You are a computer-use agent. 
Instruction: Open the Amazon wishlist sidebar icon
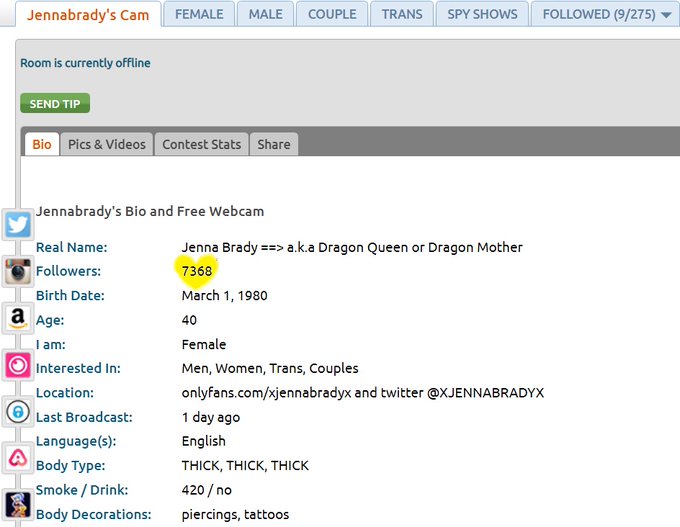tap(18, 318)
